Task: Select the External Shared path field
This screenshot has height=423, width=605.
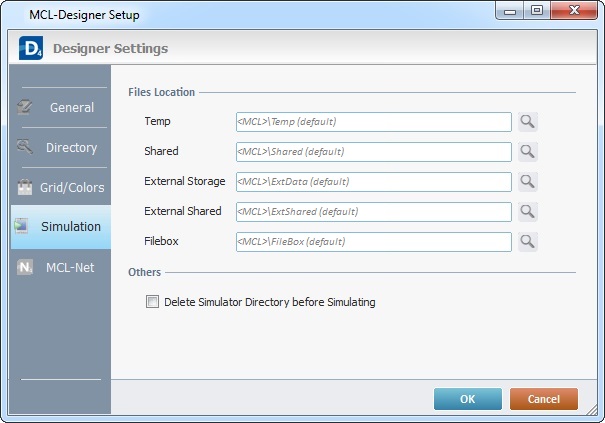Action: coord(373,212)
